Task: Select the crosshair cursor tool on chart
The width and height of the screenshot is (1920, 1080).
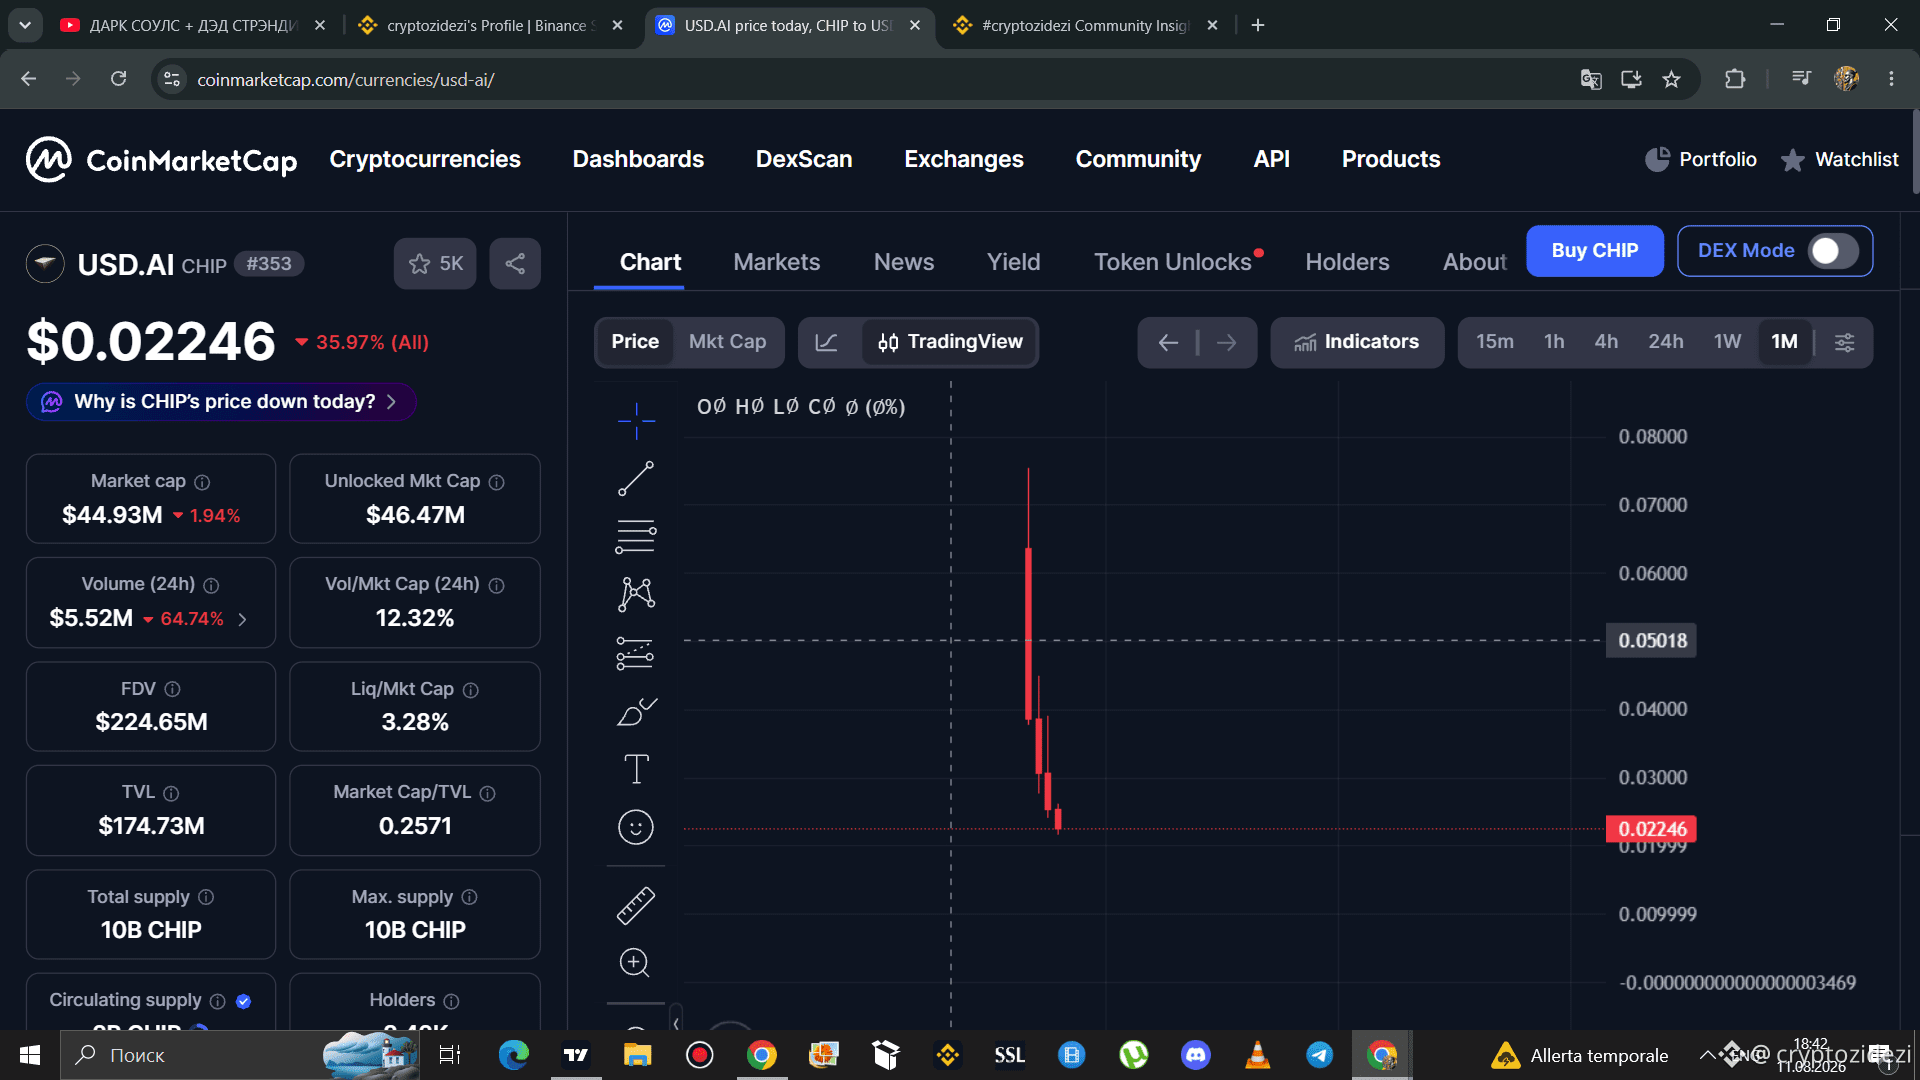Action: pyautogui.click(x=636, y=421)
